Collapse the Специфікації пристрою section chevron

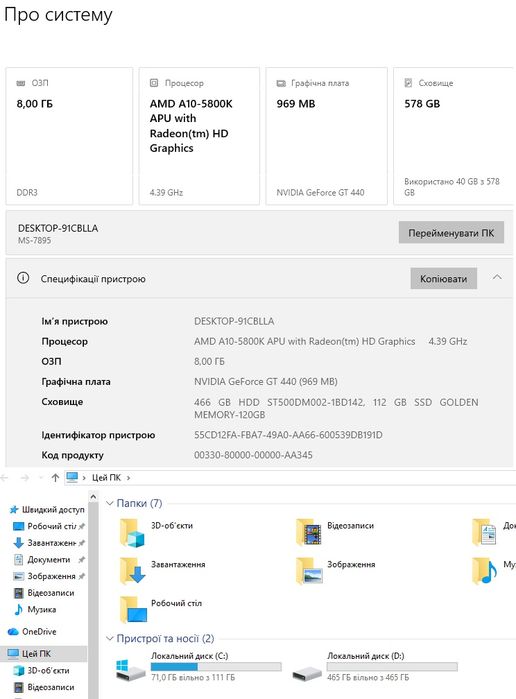click(x=497, y=277)
